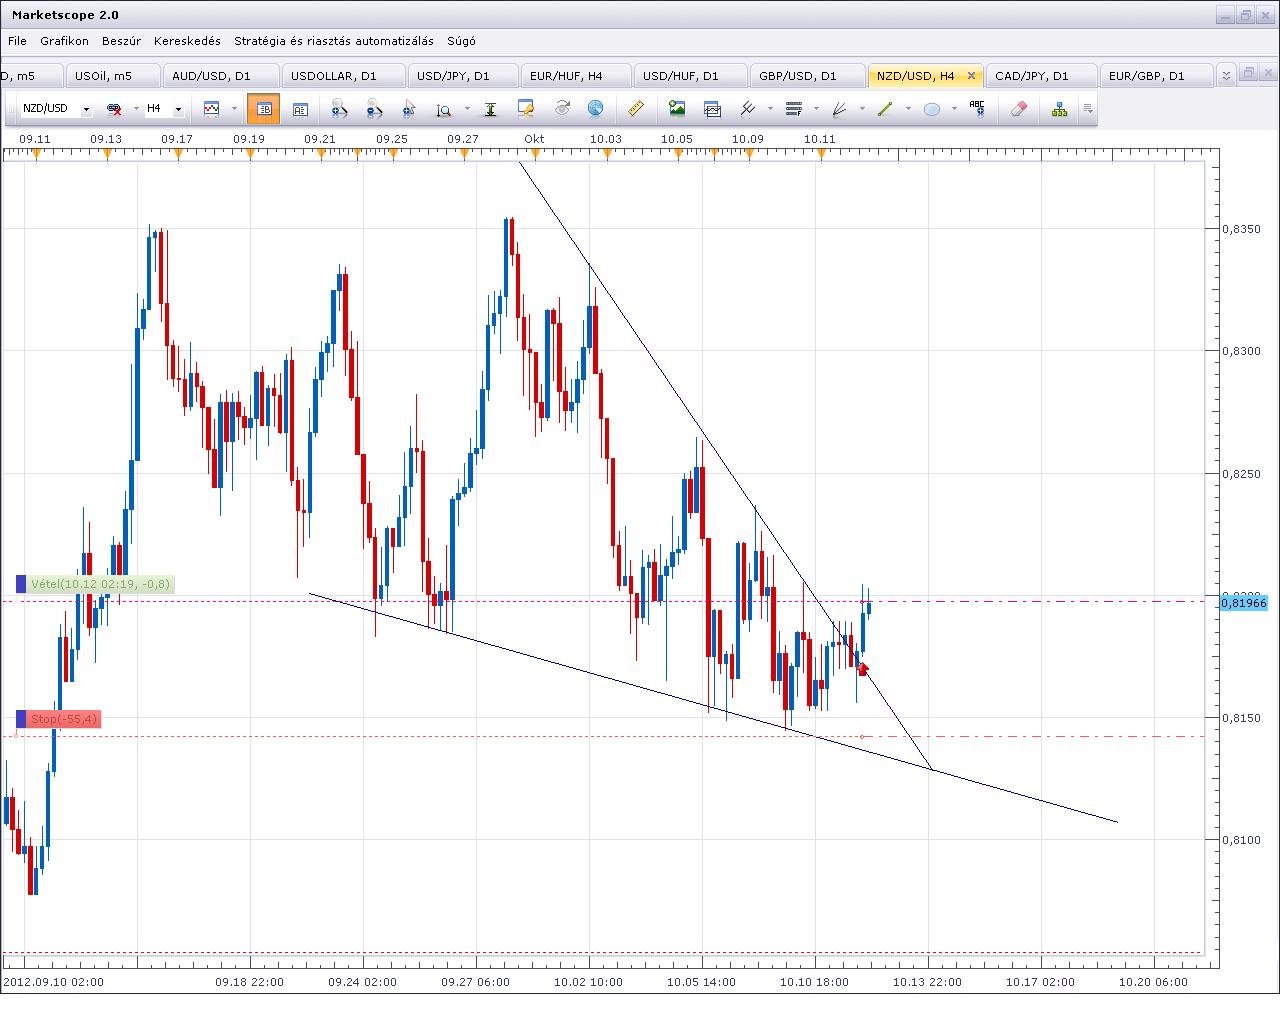
Task: Click the Vétel order label
Action: point(100,584)
